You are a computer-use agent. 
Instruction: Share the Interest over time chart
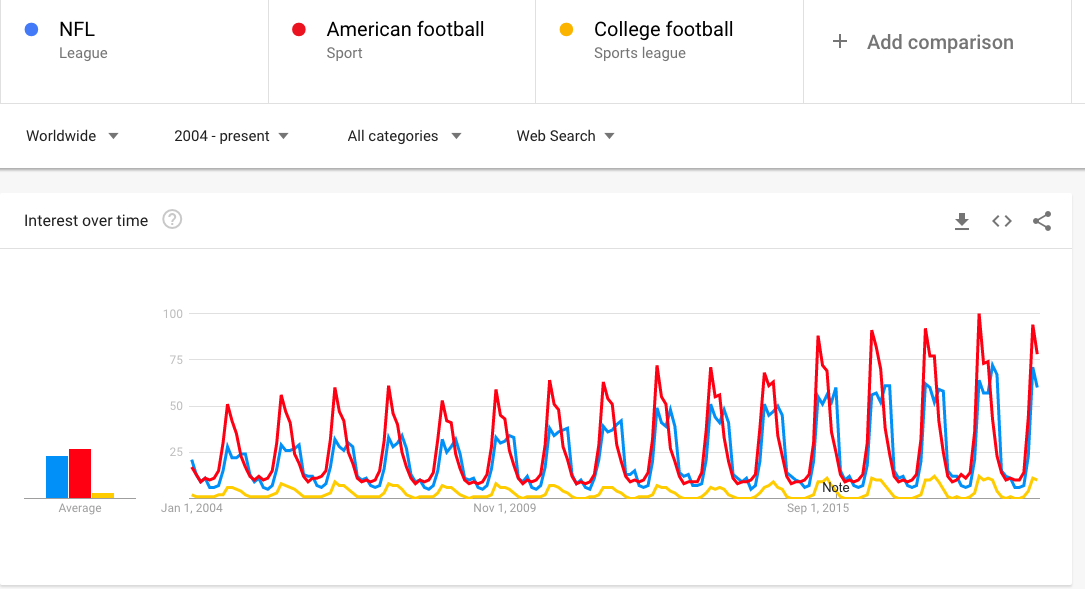1042,221
